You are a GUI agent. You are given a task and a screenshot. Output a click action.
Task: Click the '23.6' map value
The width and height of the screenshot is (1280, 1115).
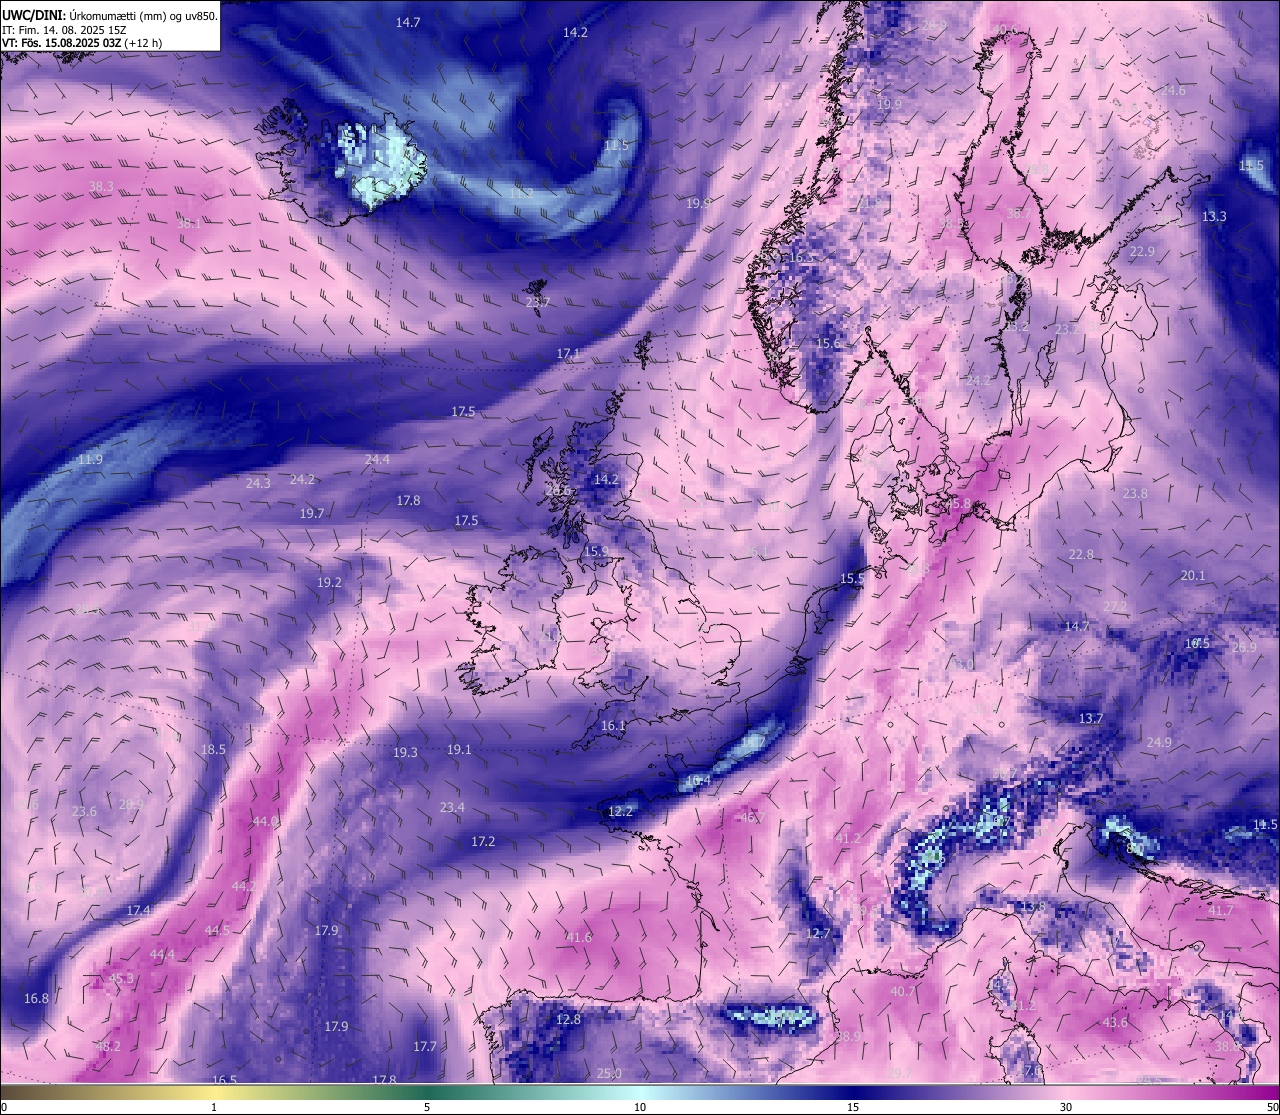pyautogui.click(x=84, y=811)
